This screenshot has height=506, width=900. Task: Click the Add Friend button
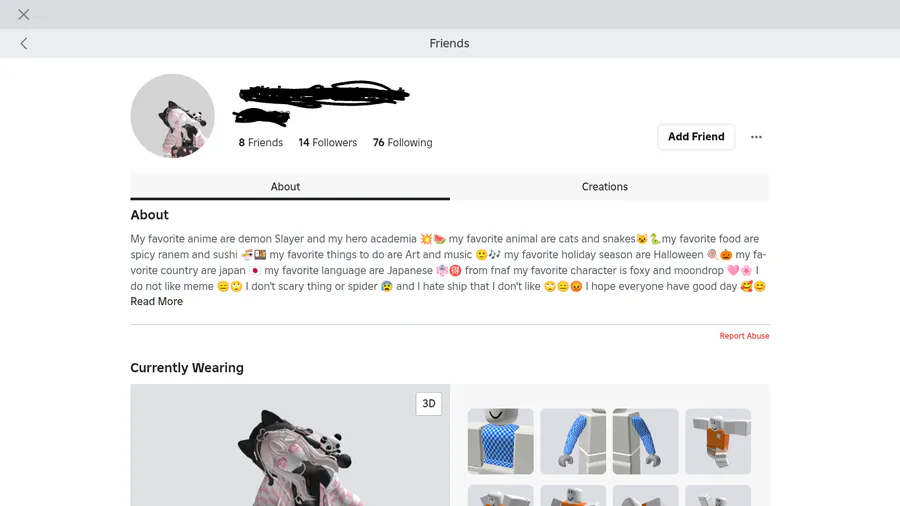(x=696, y=137)
